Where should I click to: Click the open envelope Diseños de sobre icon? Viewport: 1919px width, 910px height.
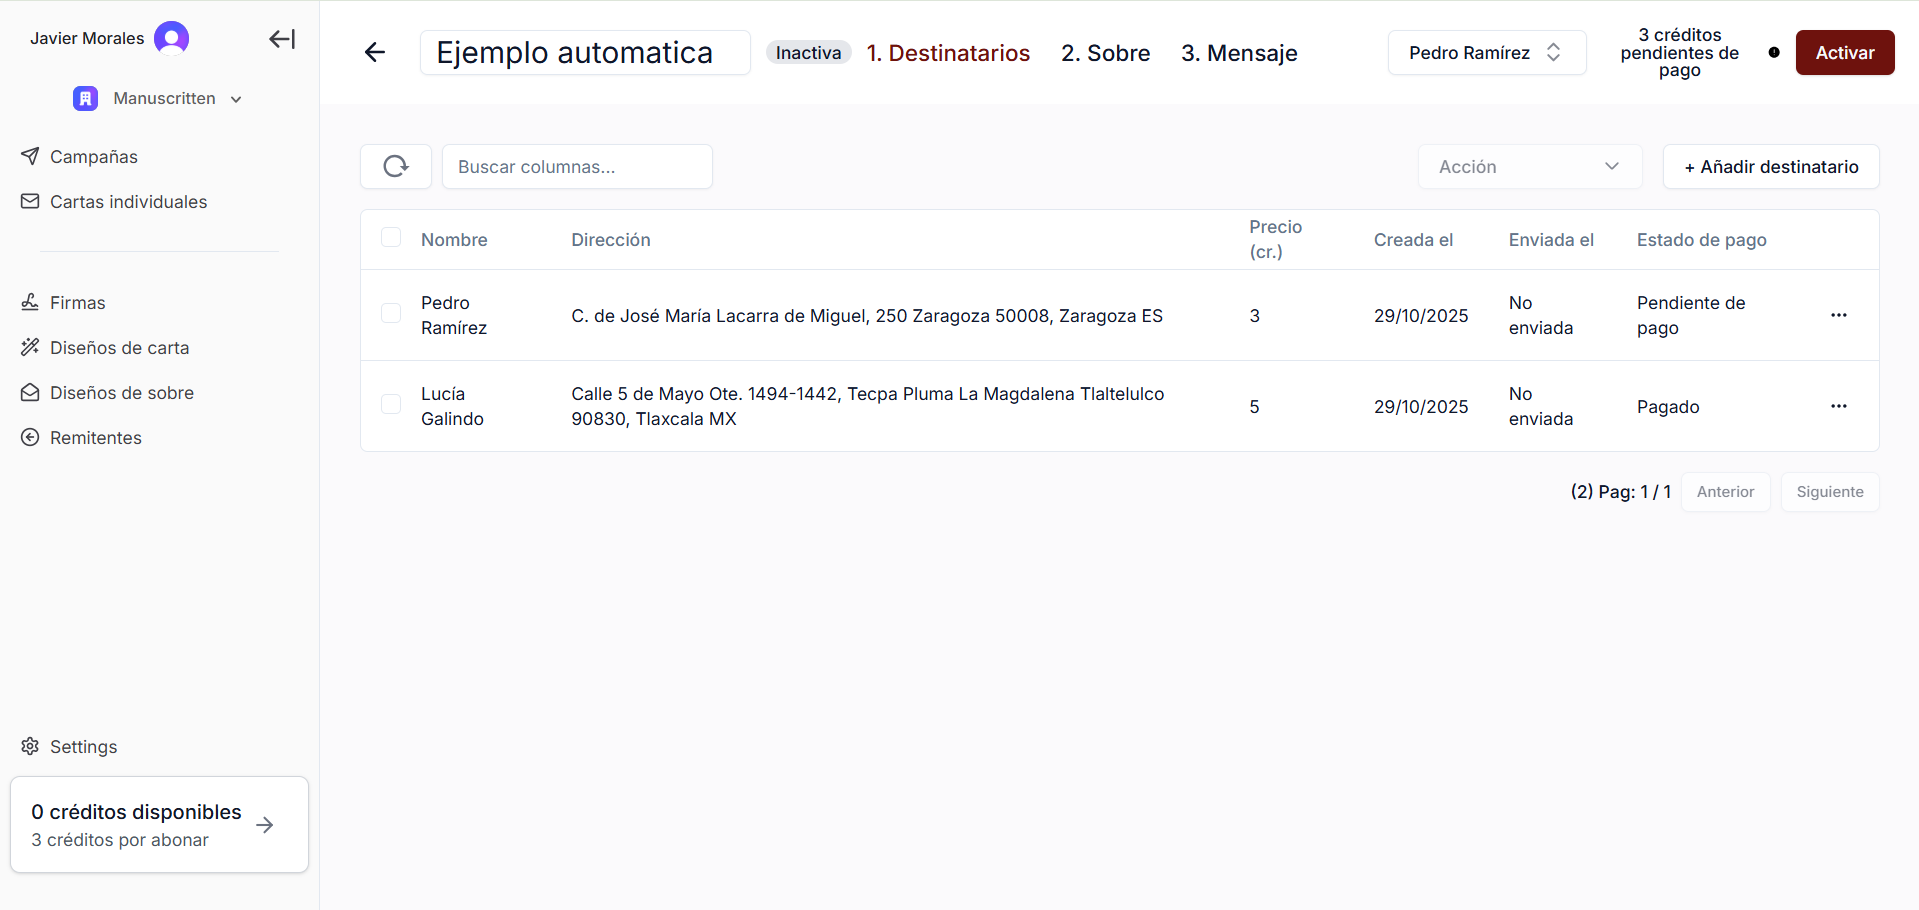click(x=30, y=392)
